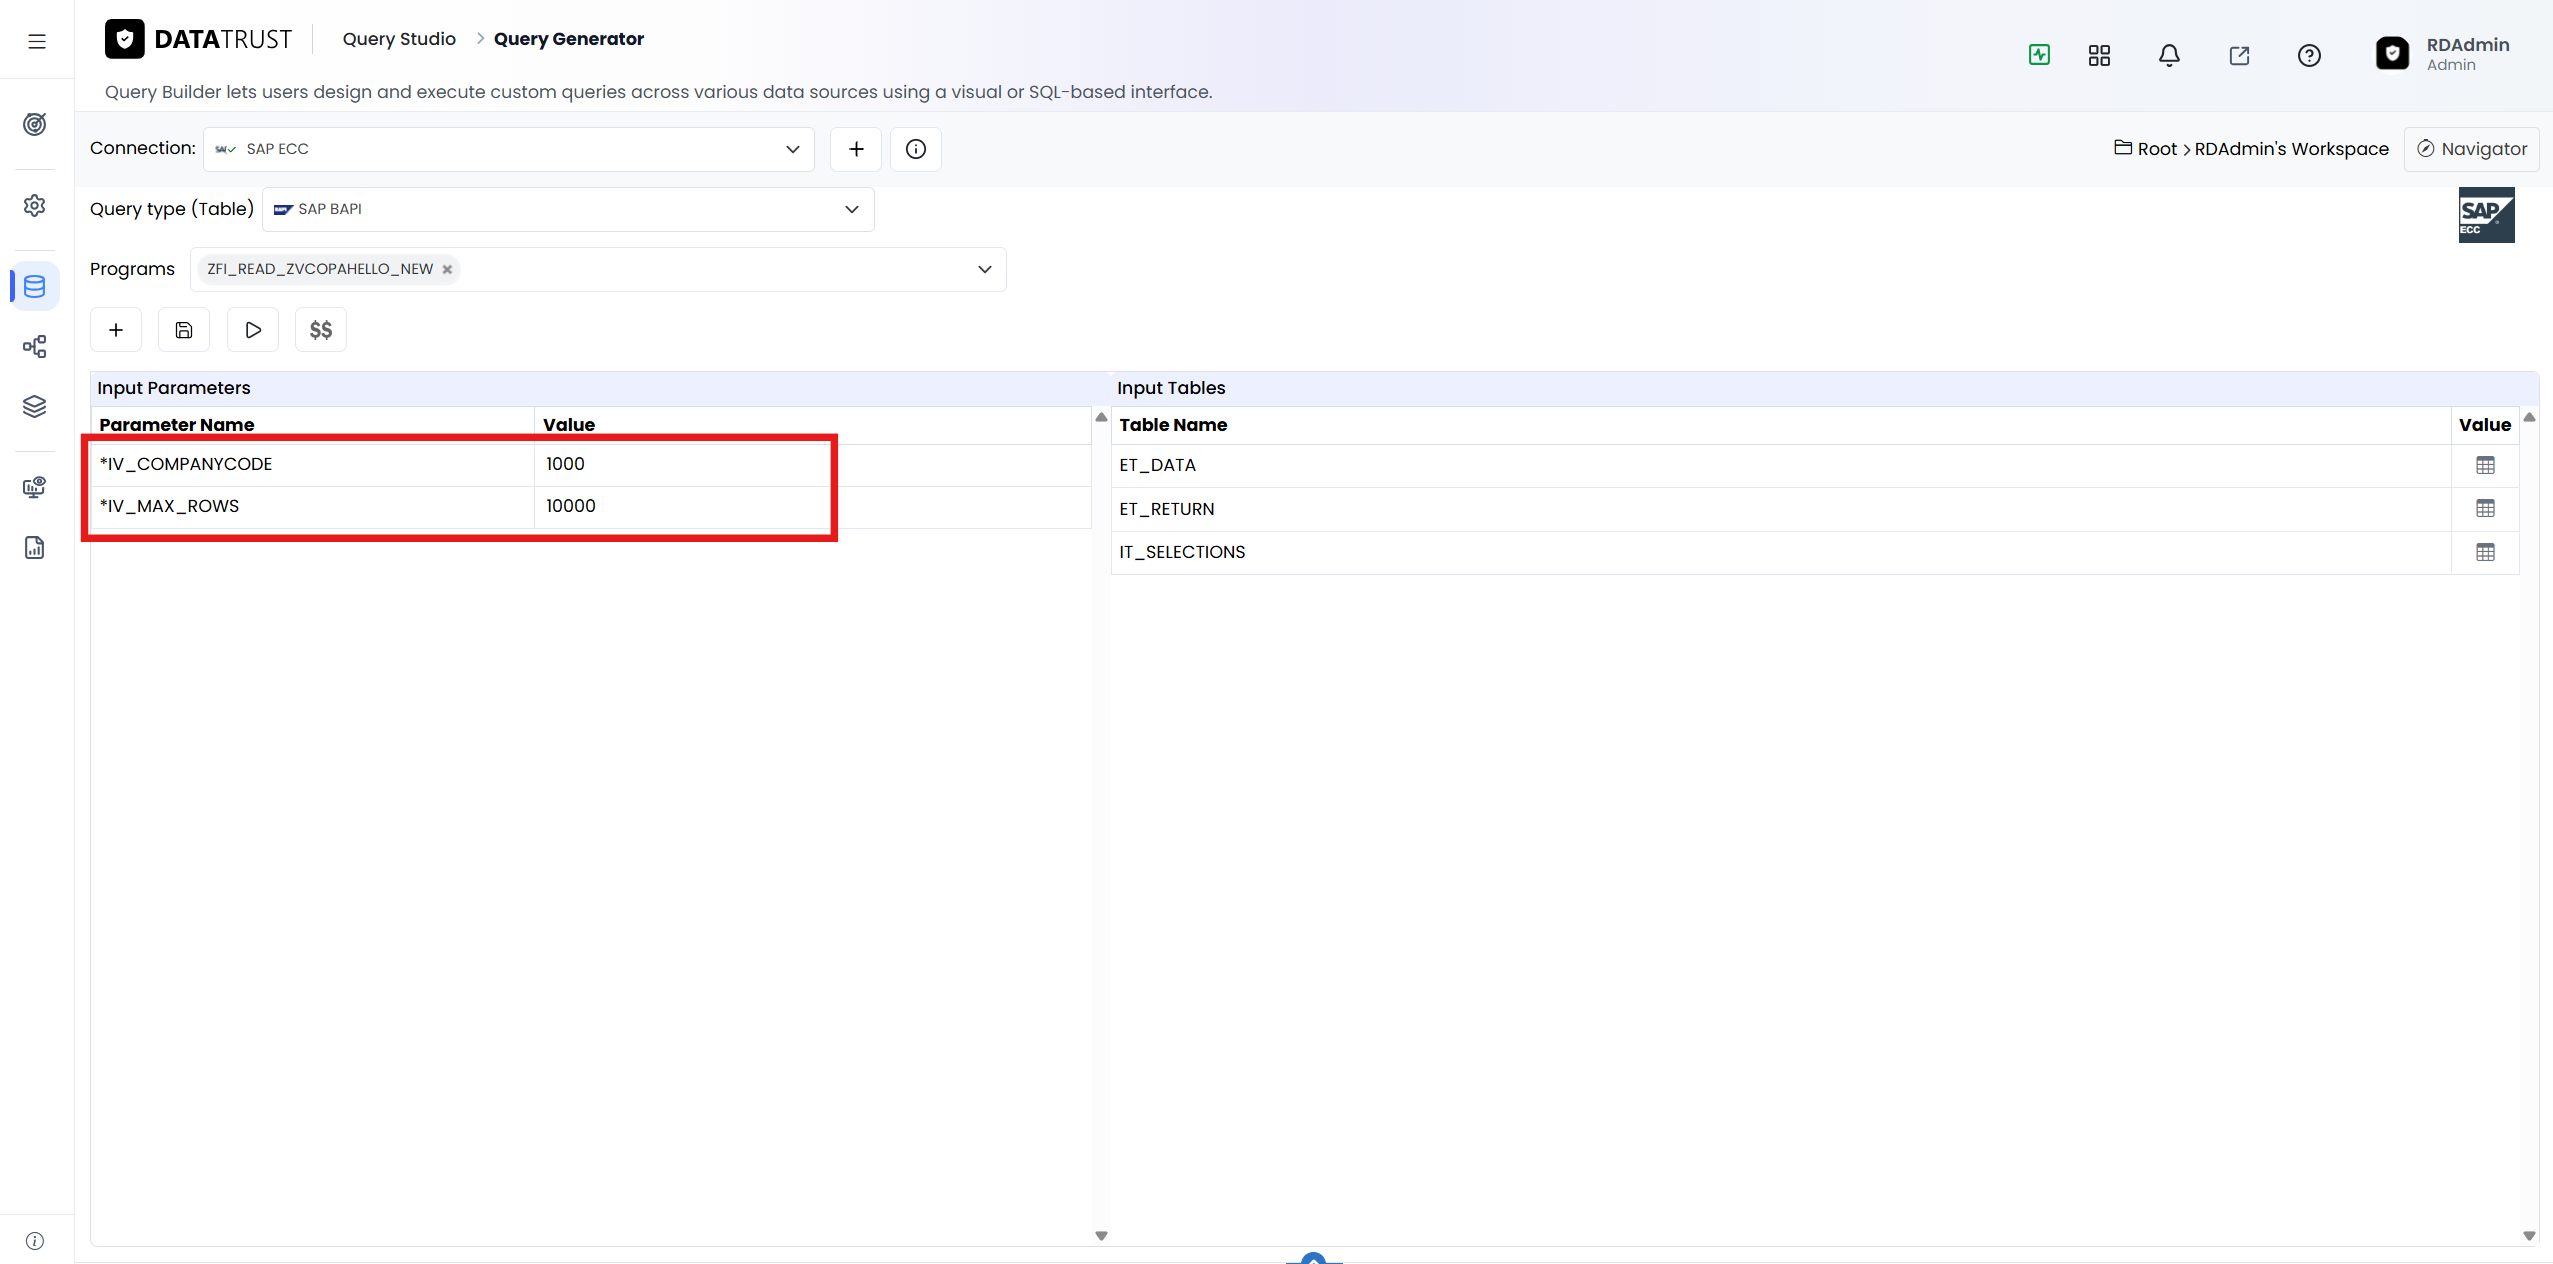Click the green activity monitor icon
The height and width of the screenshot is (1264, 2553).
coord(2039,55)
